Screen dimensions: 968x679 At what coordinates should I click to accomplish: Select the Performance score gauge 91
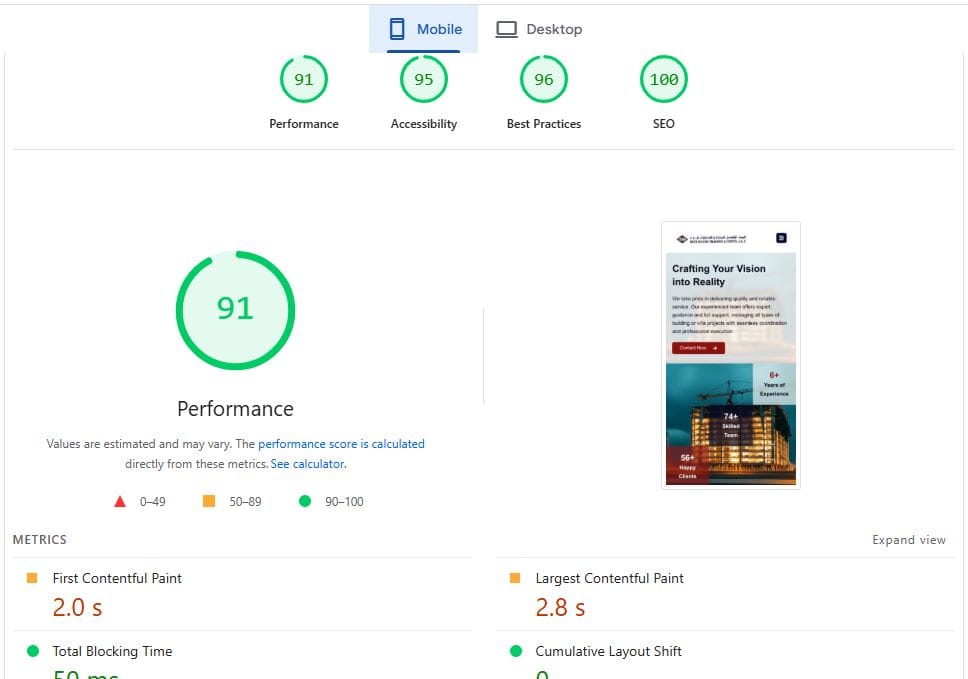[x=303, y=80]
